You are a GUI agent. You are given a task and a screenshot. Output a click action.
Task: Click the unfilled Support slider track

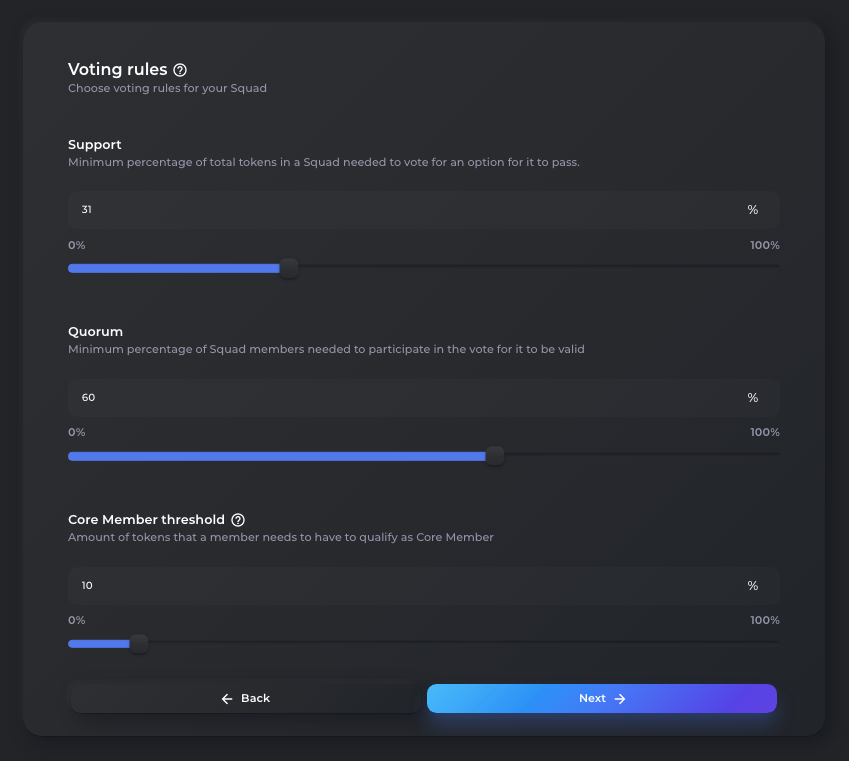click(539, 266)
